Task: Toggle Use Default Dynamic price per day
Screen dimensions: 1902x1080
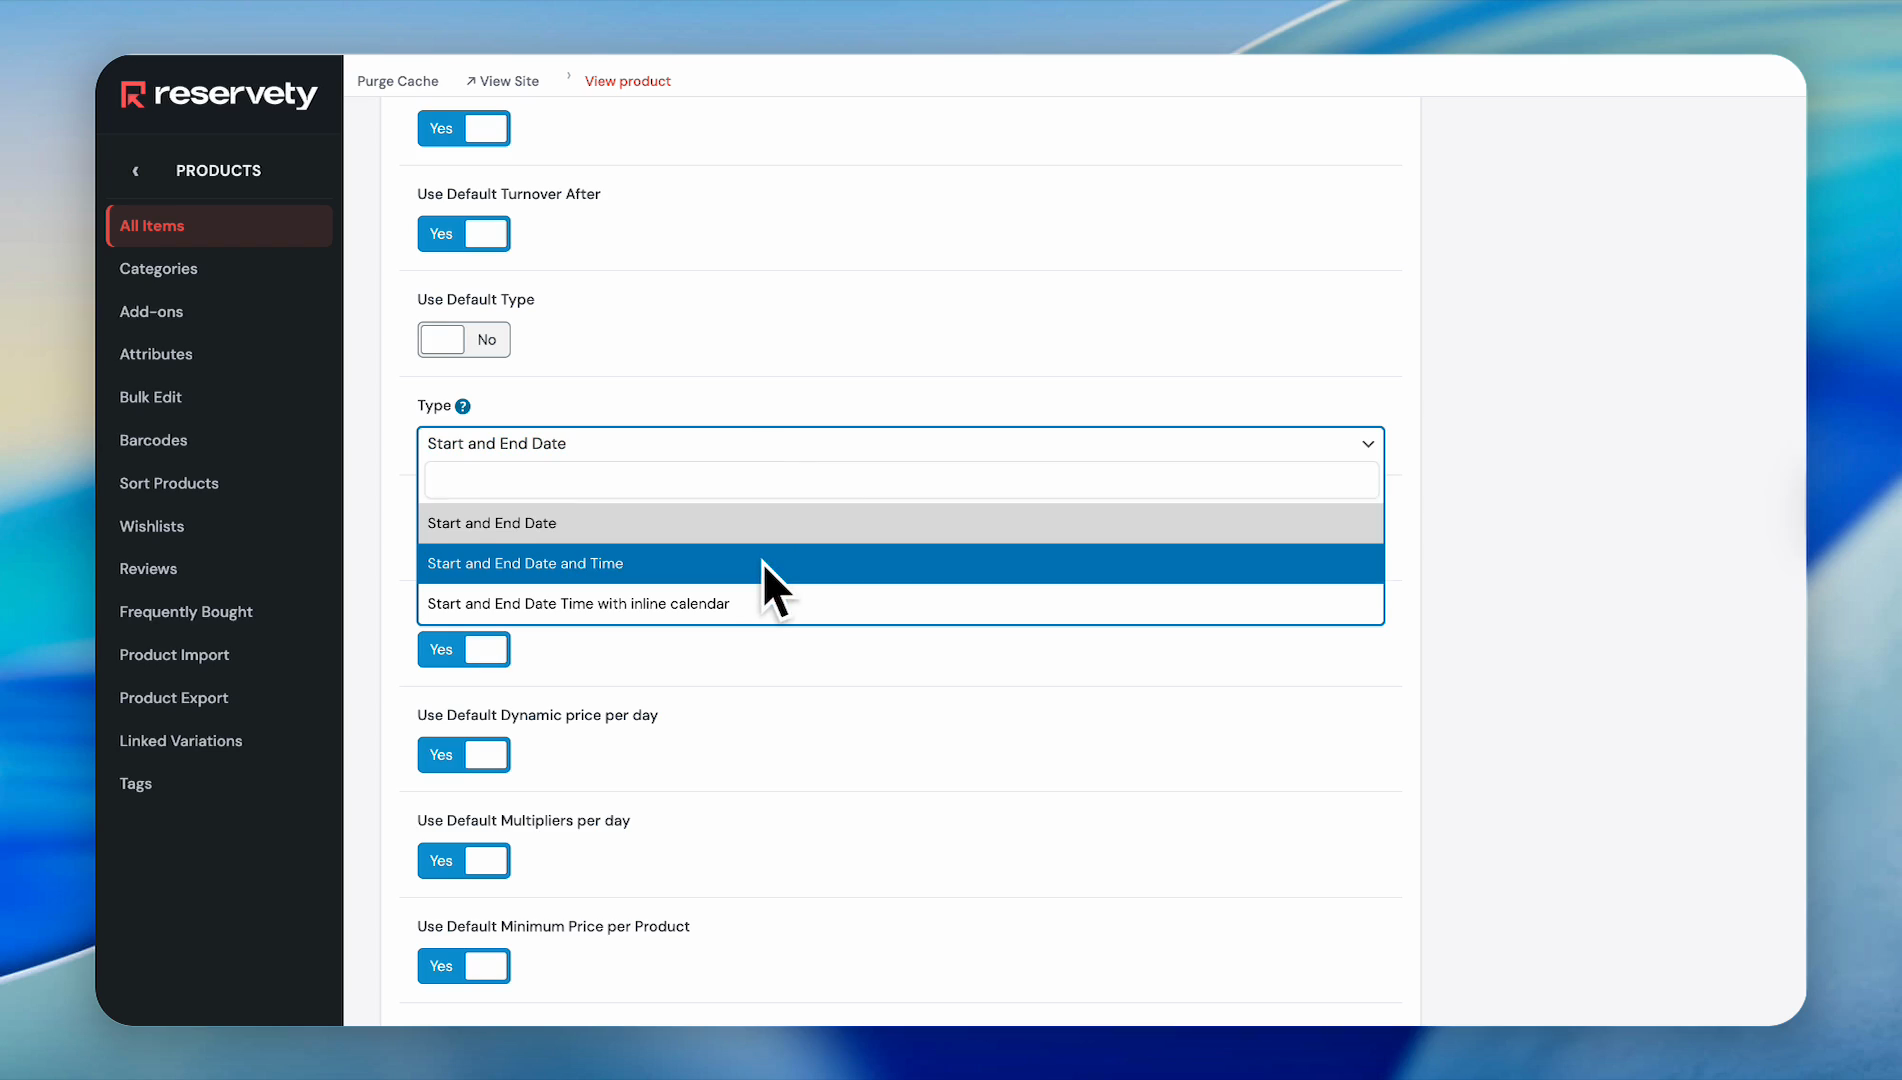Action: tap(464, 755)
